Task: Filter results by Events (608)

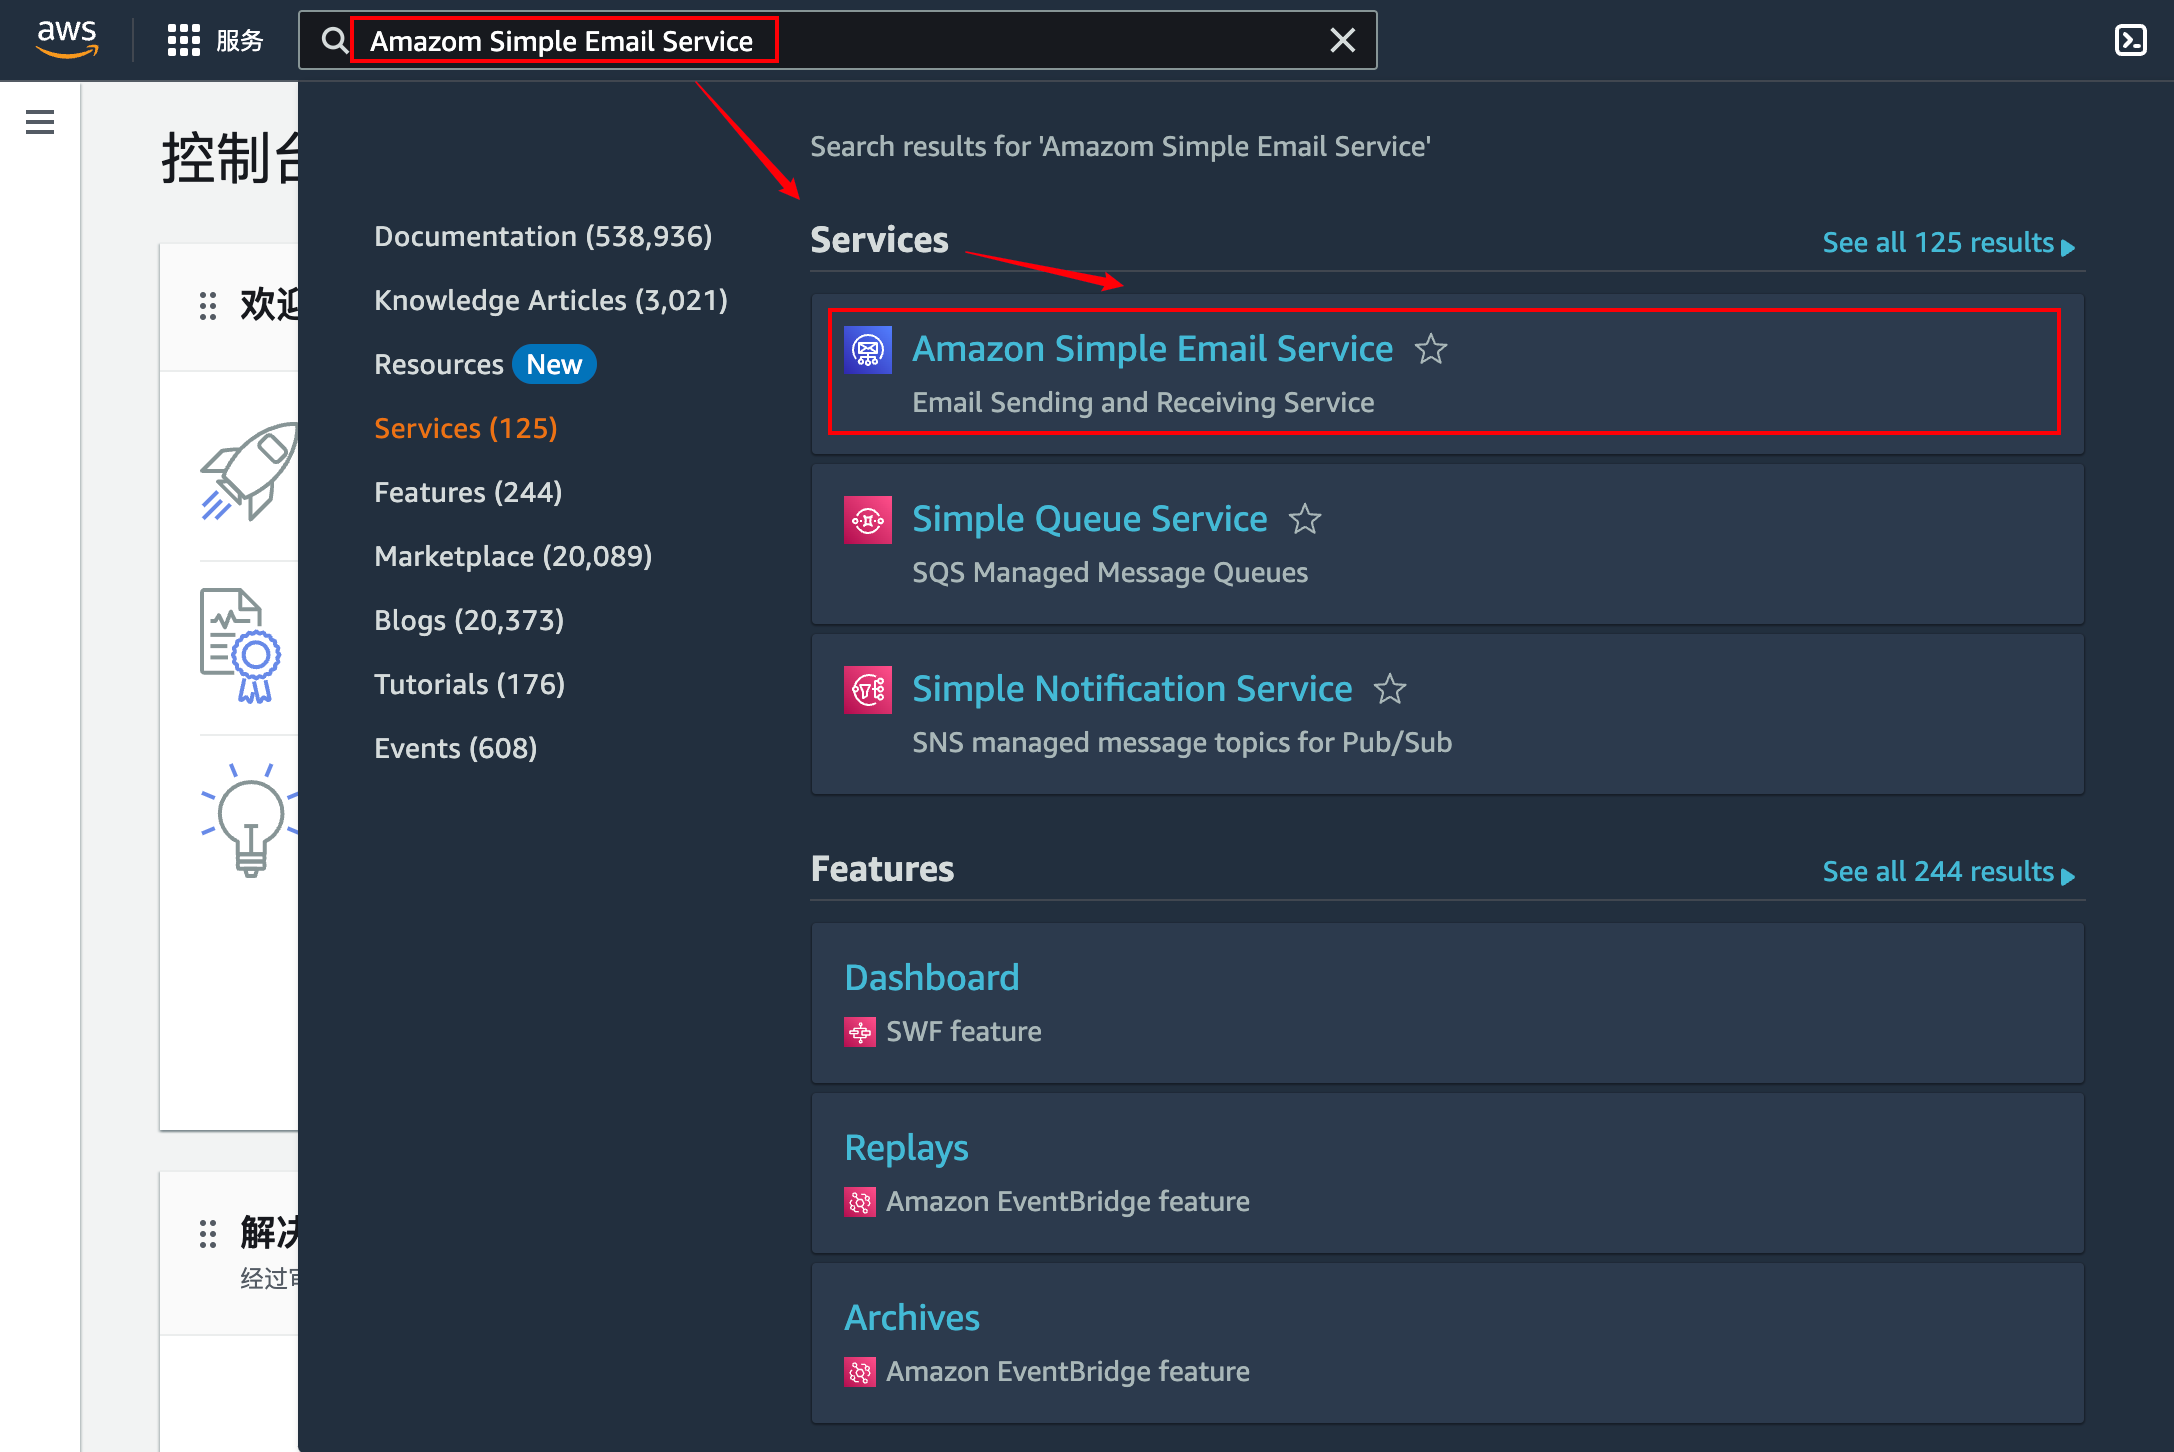Action: (x=455, y=748)
